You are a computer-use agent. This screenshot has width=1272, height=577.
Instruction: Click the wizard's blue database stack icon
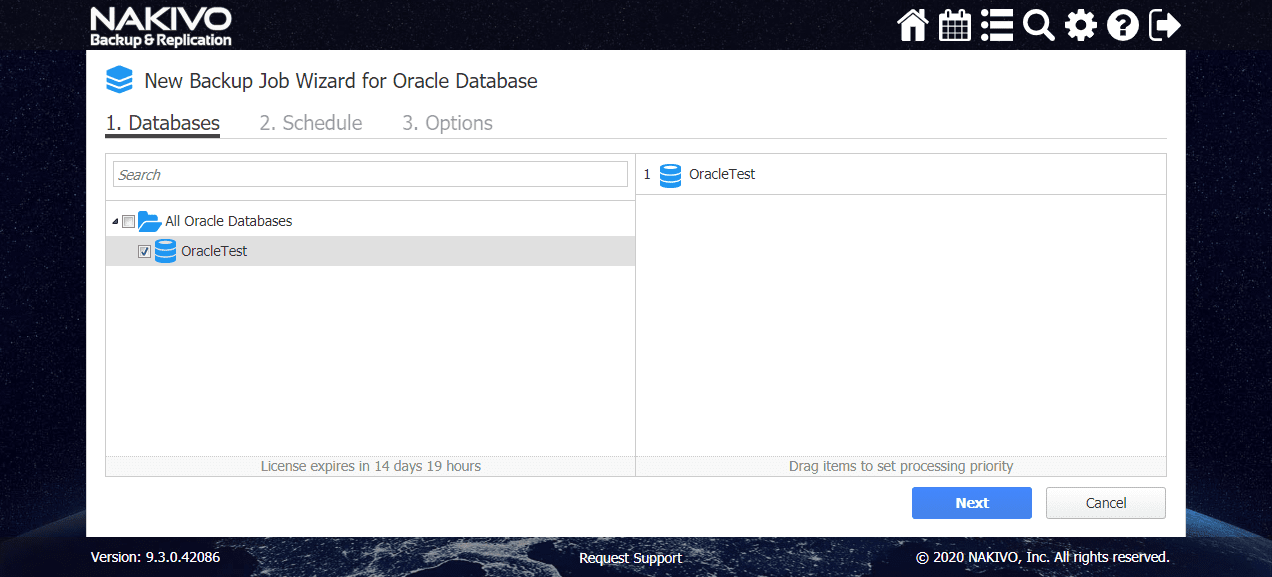(119, 80)
